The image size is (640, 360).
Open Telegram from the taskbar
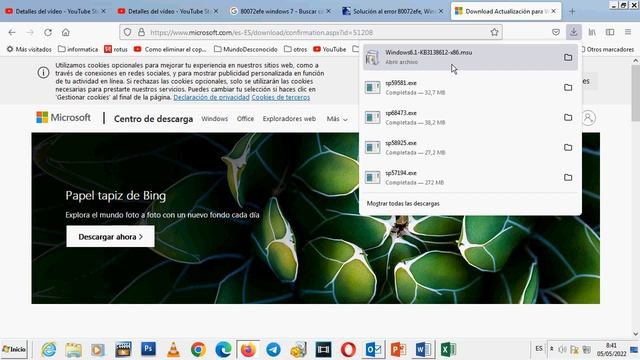tap(273, 350)
